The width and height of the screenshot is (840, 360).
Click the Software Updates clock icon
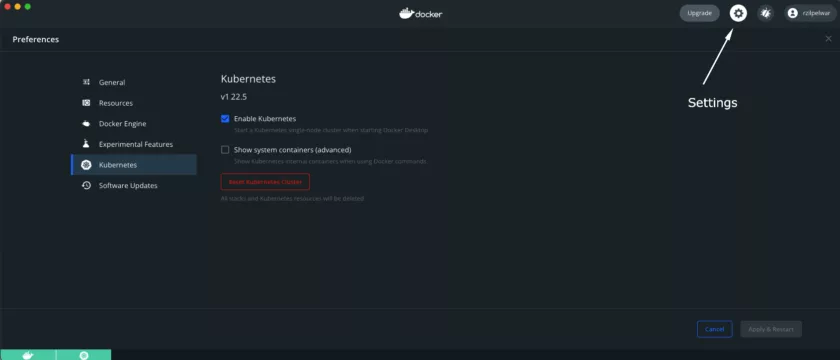coord(86,185)
